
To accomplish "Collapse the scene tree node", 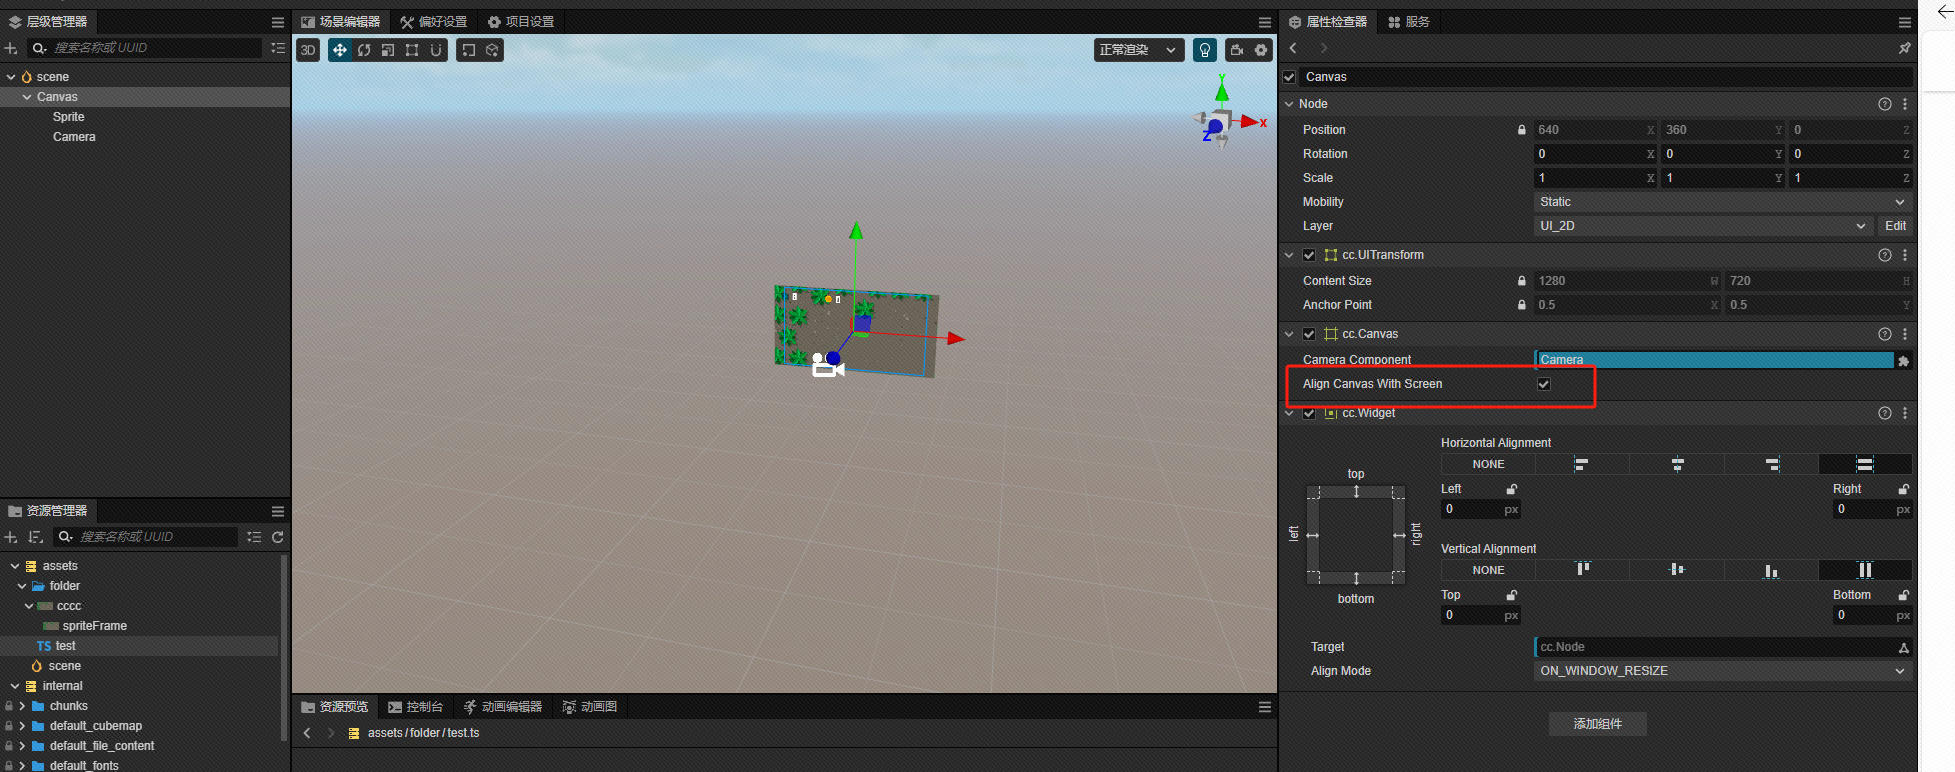I will (11, 77).
